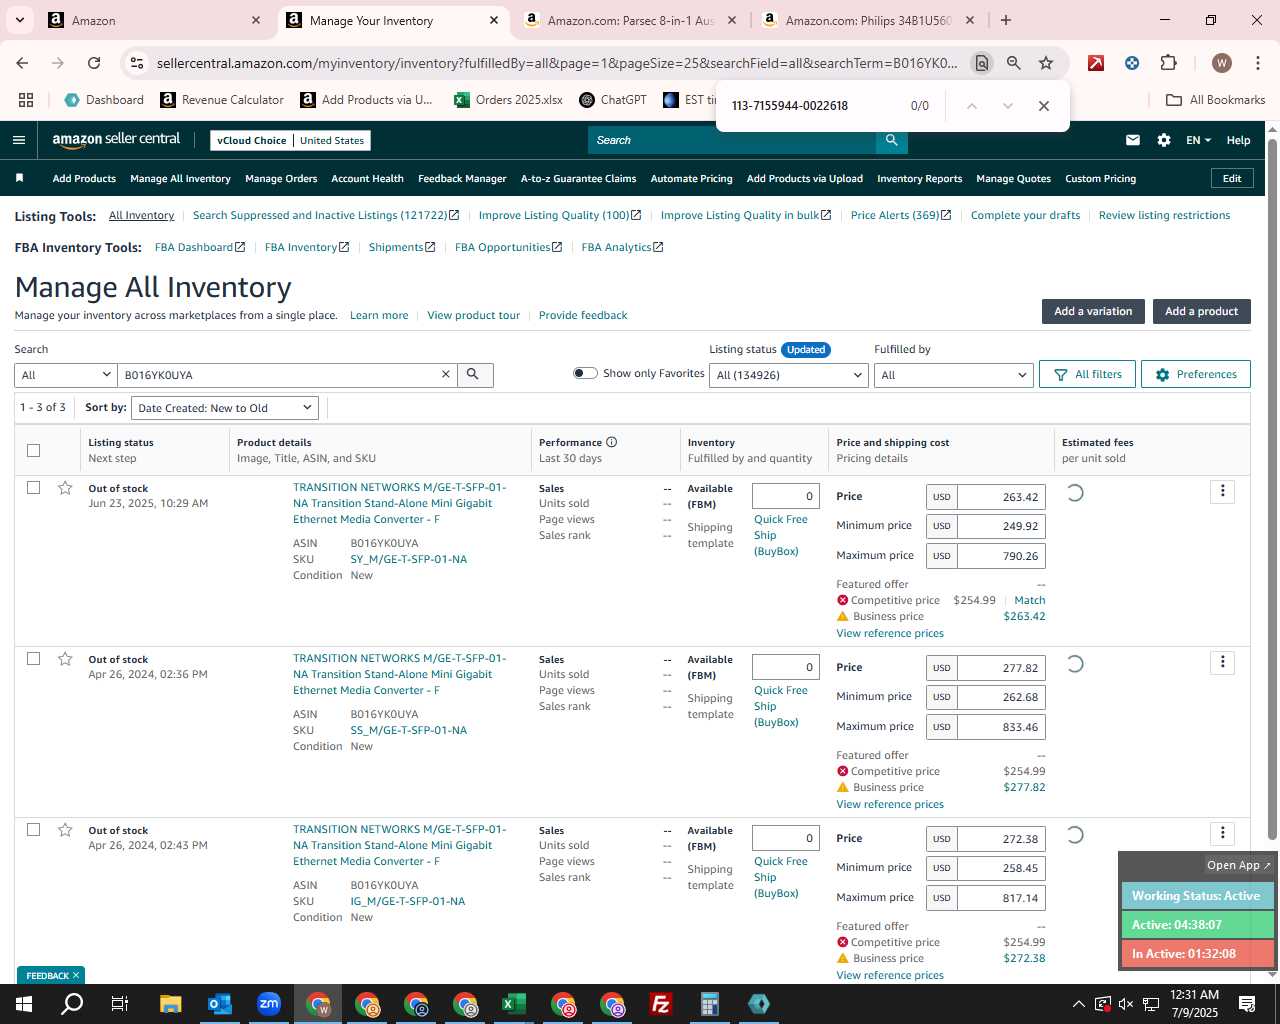1280x1024 pixels.
Task: Click the inventory search magnifier button
Action: [x=474, y=375]
